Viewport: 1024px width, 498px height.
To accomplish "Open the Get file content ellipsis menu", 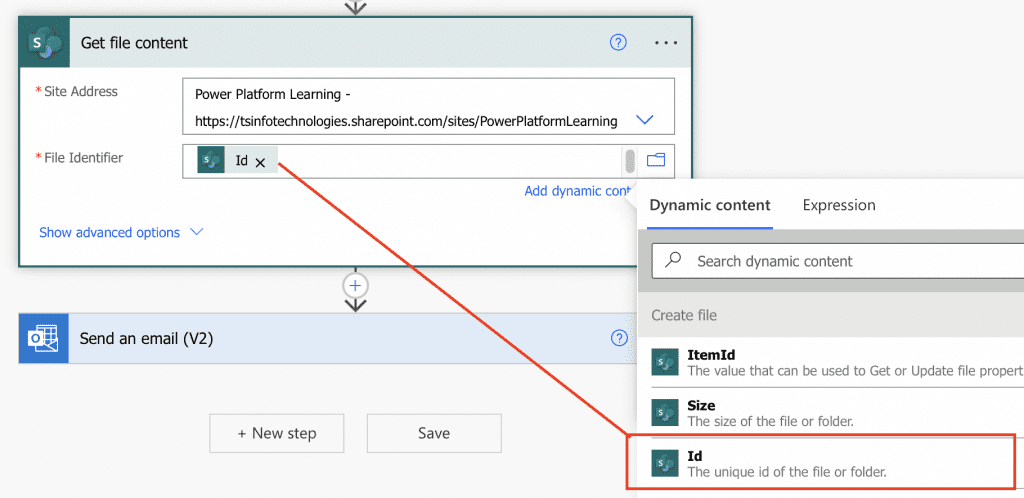I will [666, 42].
